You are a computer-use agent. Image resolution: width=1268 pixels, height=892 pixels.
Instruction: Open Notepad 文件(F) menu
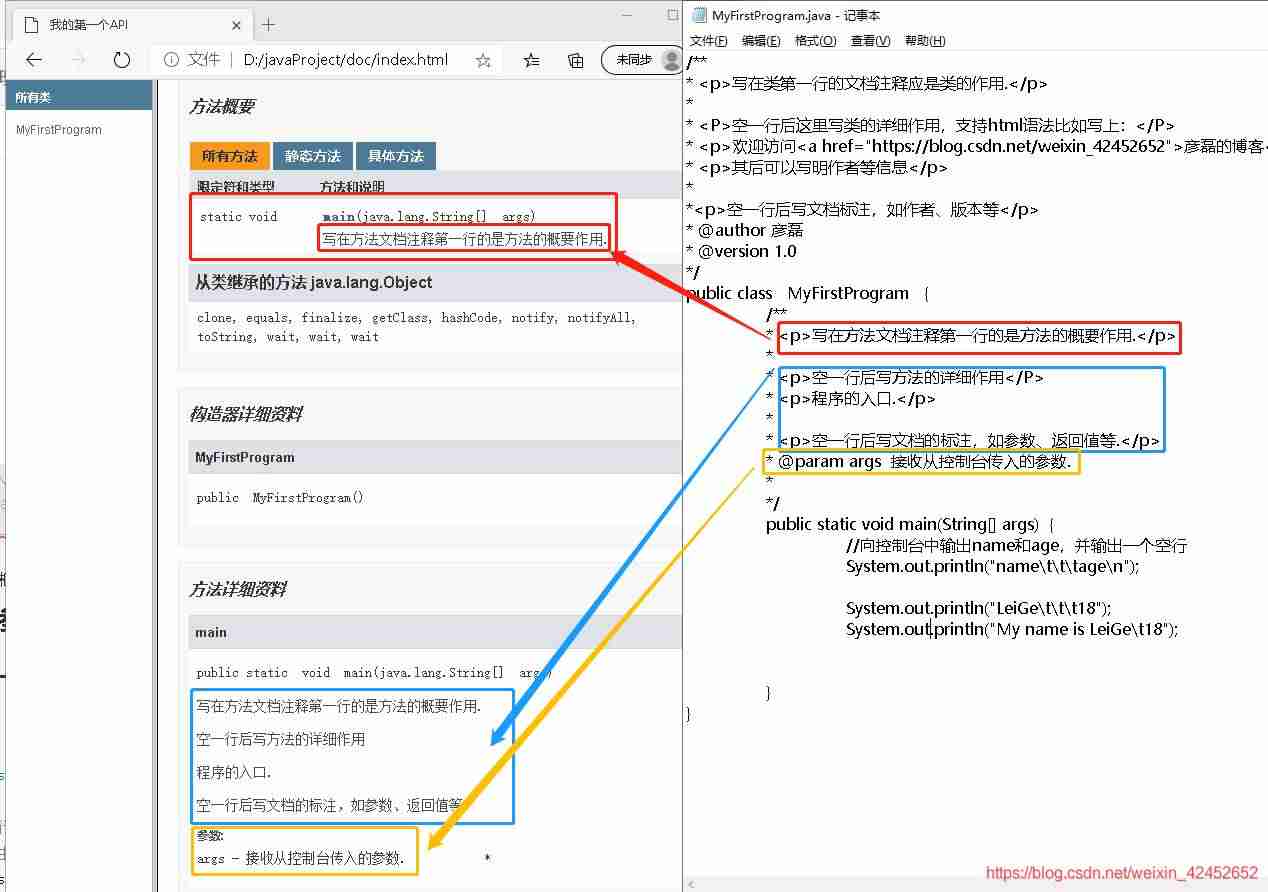click(x=708, y=41)
